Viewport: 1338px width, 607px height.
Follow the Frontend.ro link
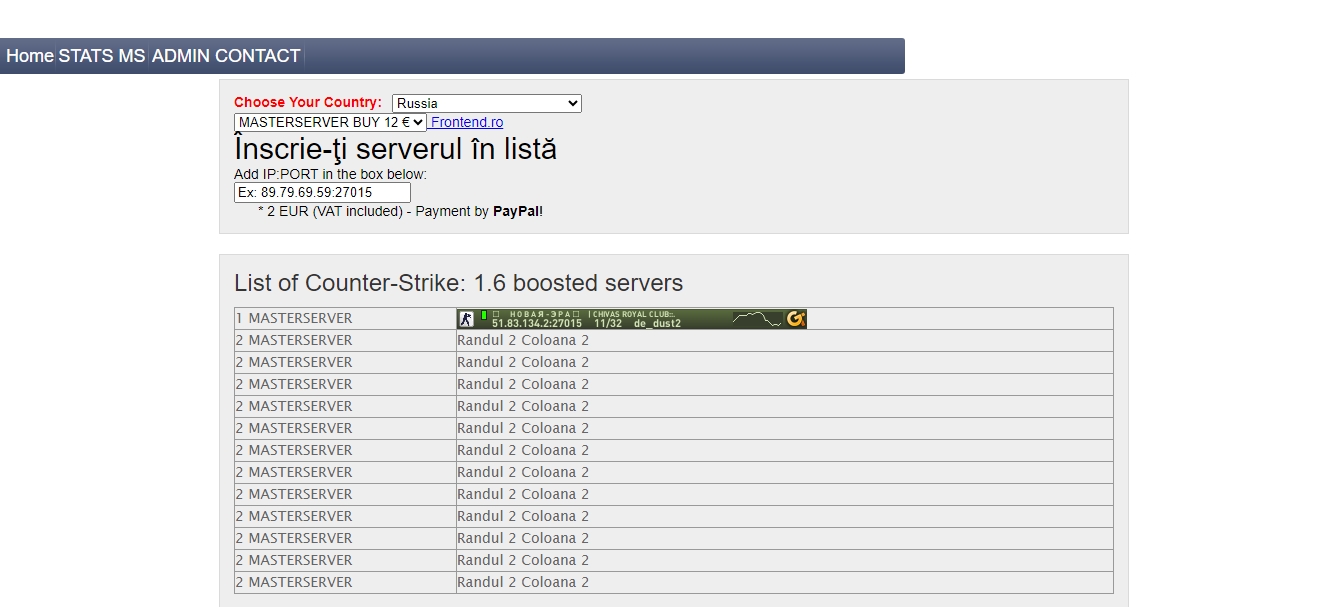(x=466, y=122)
